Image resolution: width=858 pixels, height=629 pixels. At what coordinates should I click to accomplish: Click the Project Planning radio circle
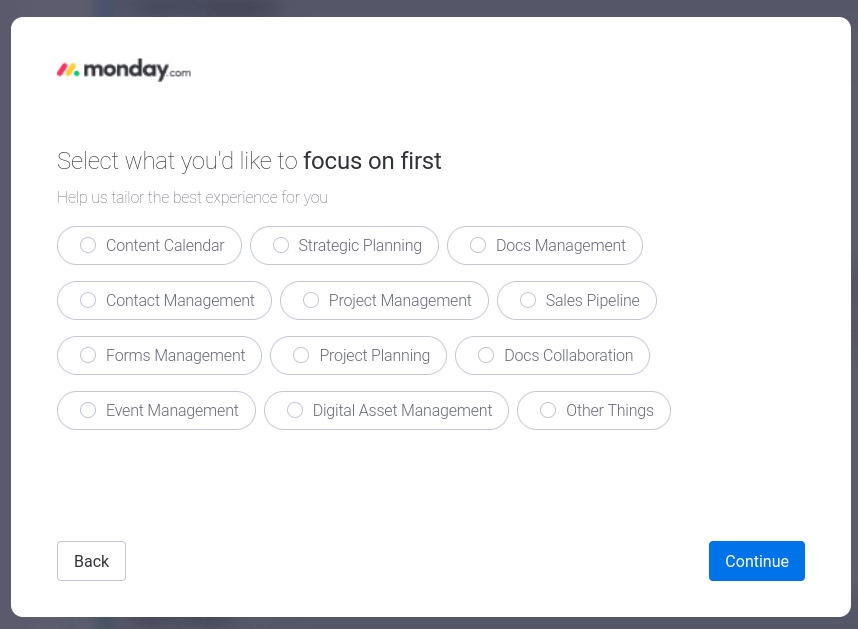(x=301, y=356)
